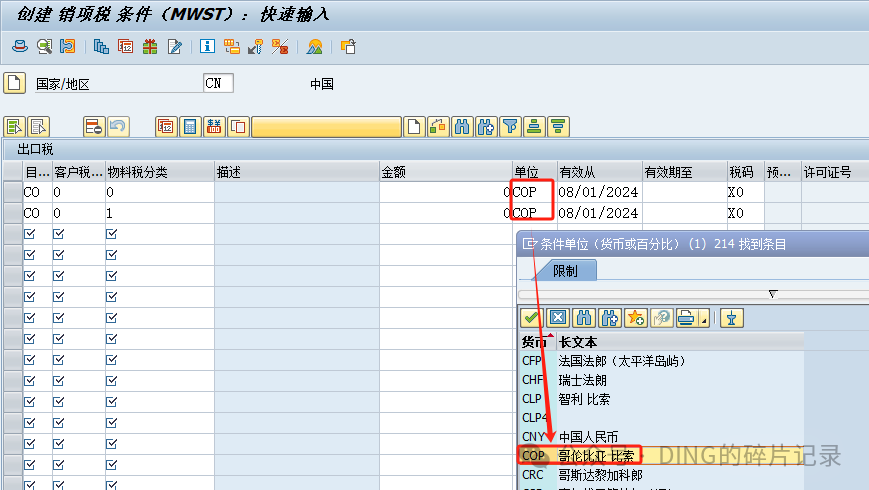
Task: Click the green select-all rows icon
Action: pos(14,127)
